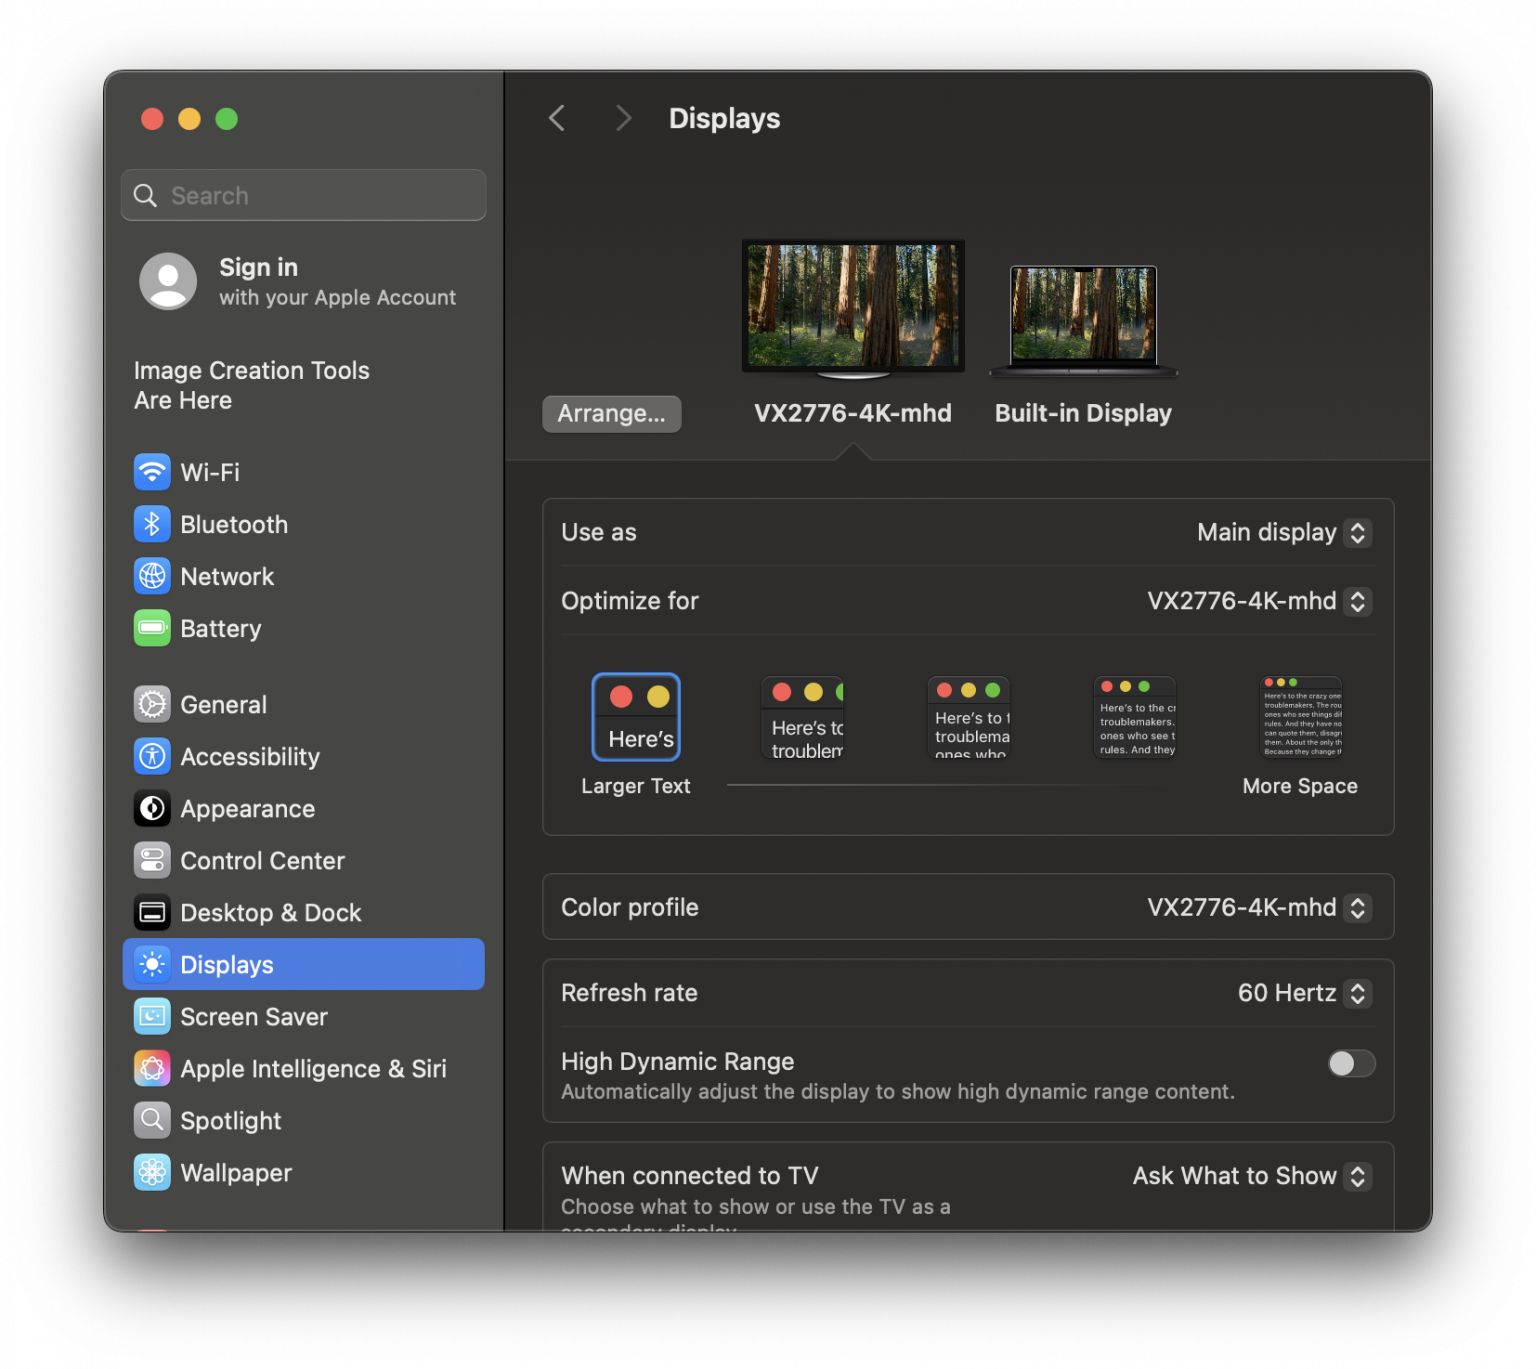
Task: Select the Battery icon in sidebar
Action: (x=152, y=628)
